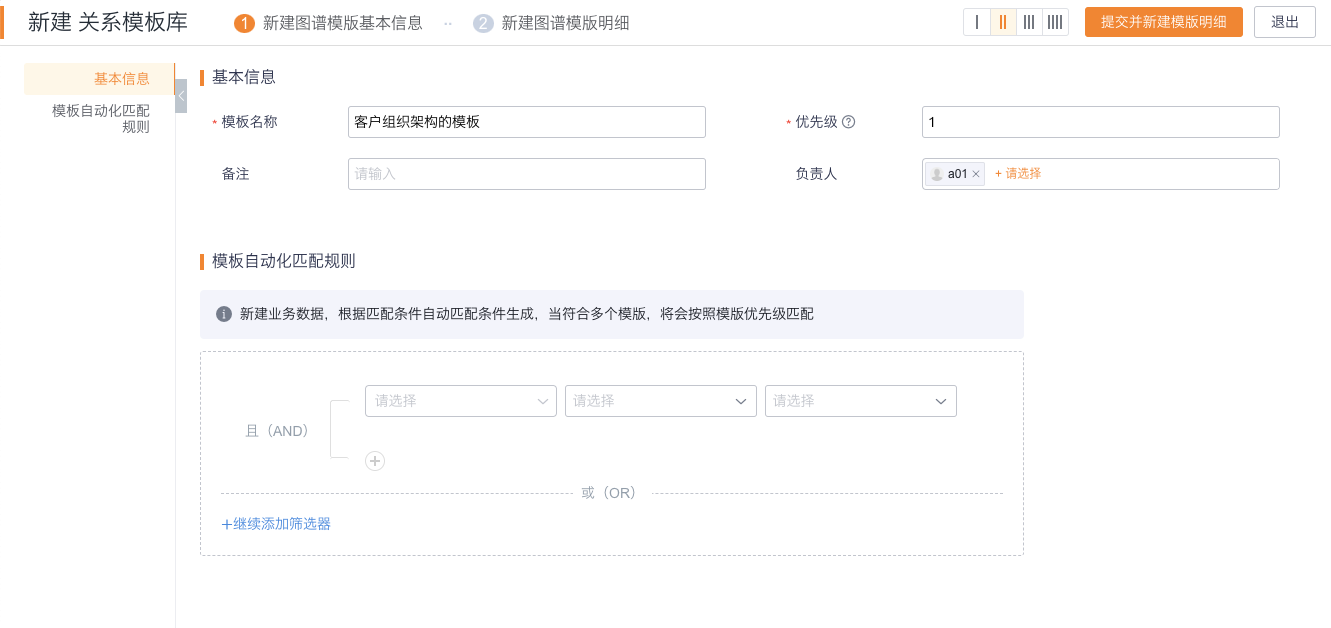Remove a01 tag from 负责人

(x=976, y=174)
